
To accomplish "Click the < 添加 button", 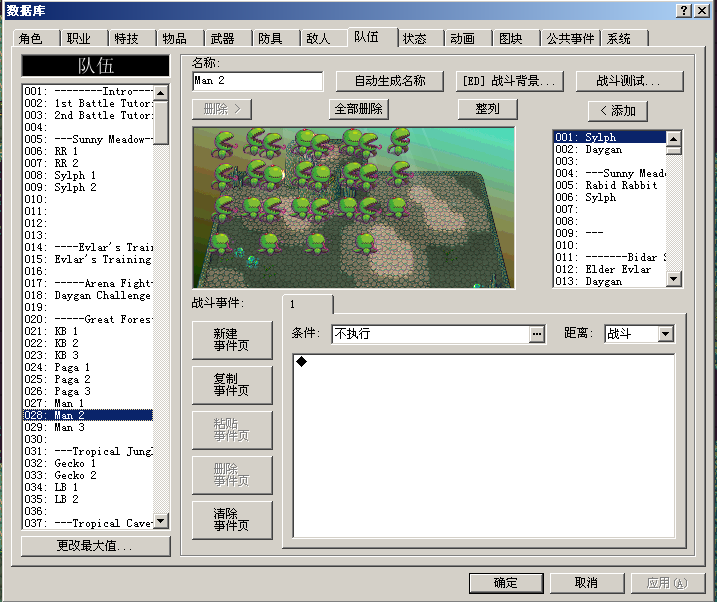I will point(617,111).
